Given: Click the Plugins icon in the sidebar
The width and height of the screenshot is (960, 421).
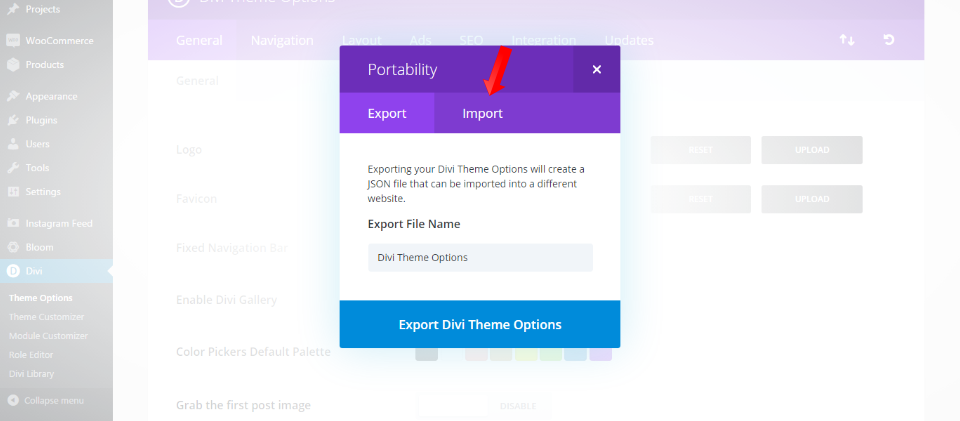Looking at the screenshot, I should (13, 120).
